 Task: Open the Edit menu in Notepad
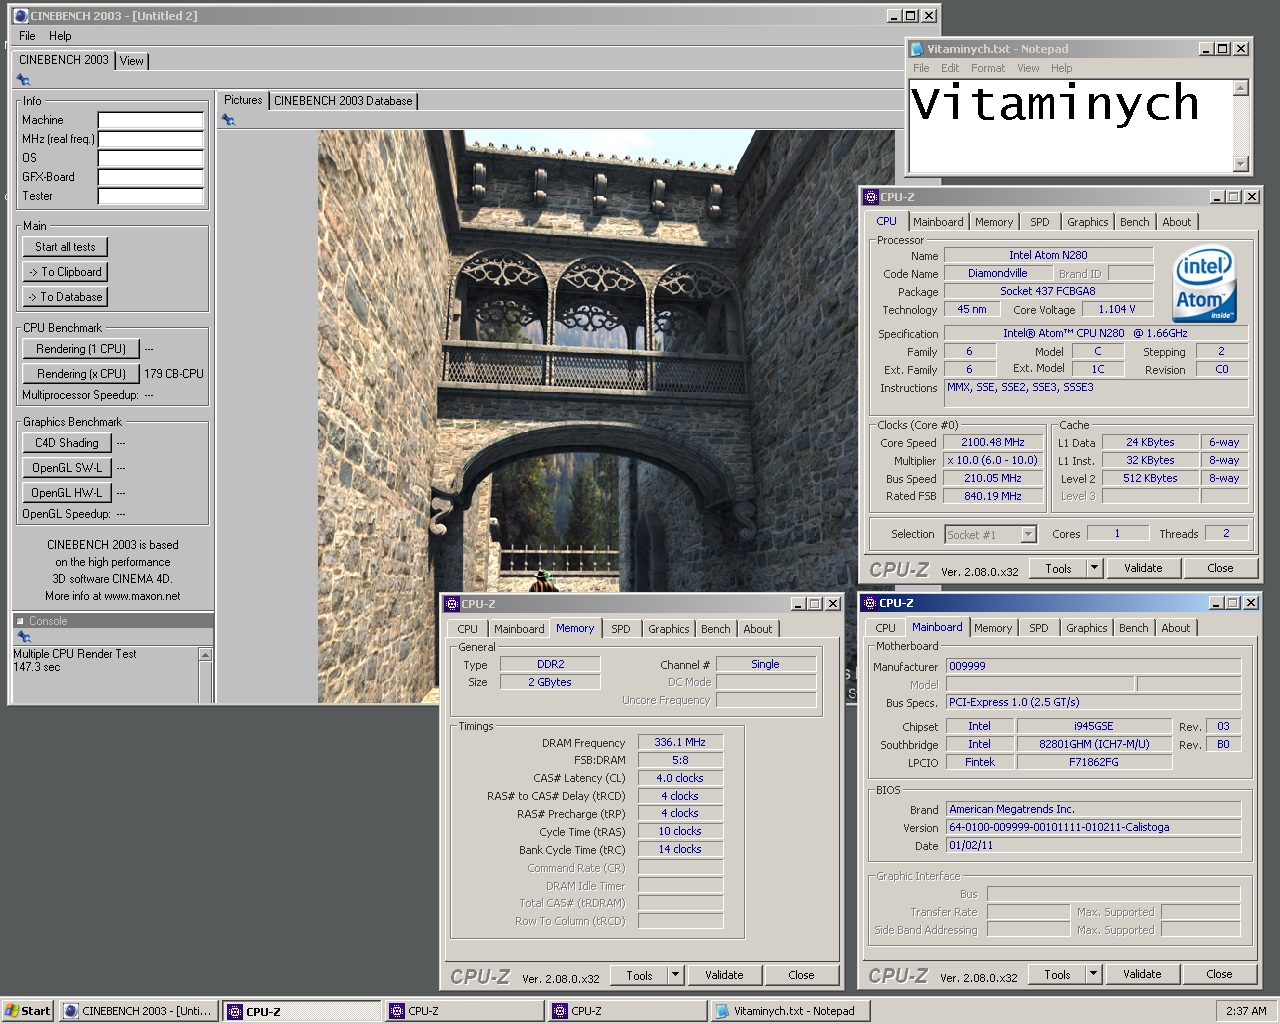click(950, 68)
